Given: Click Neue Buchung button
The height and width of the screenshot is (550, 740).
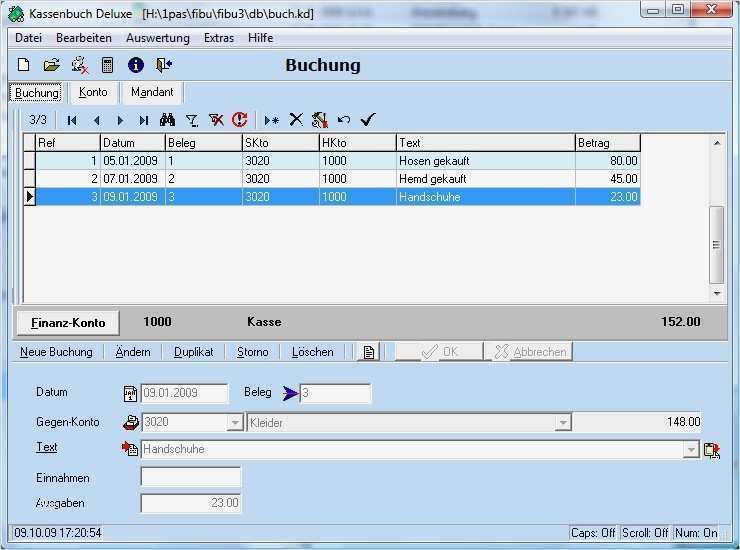Looking at the screenshot, I should 56,352.
